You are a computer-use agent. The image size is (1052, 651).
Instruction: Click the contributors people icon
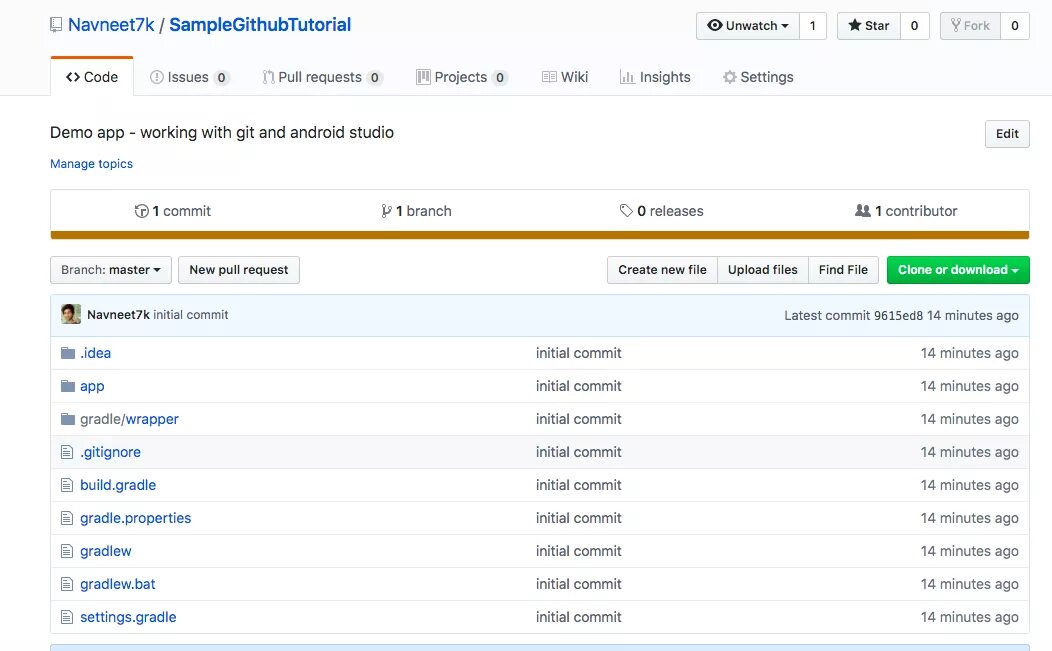863,211
